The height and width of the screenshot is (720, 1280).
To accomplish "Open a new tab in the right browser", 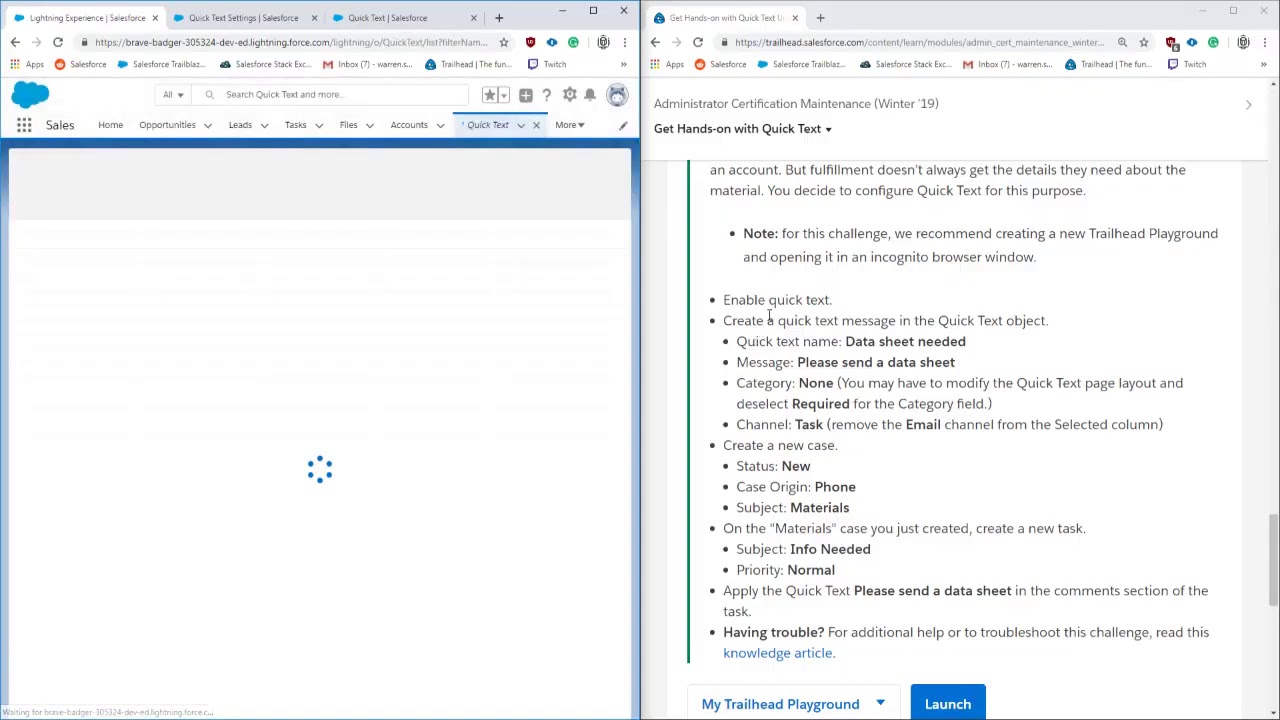I will [x=820, y=17].
